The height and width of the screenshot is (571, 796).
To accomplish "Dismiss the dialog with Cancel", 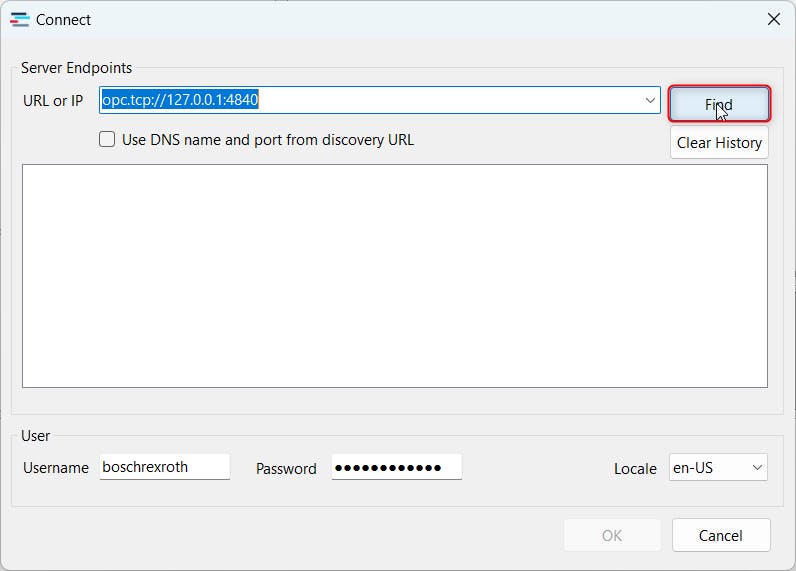I will 720,535.
